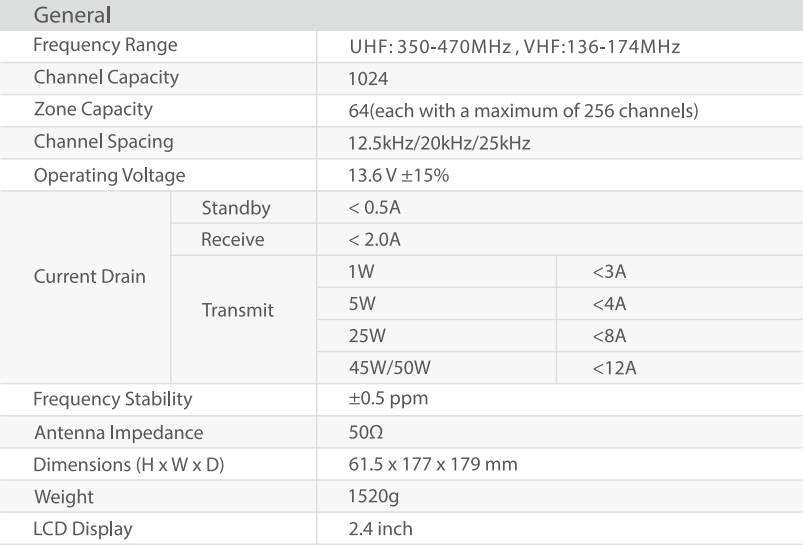Select the Channel Spacing value cell
Screen dimensions: 803x545
pyautogui.click(x=438, y=143)
